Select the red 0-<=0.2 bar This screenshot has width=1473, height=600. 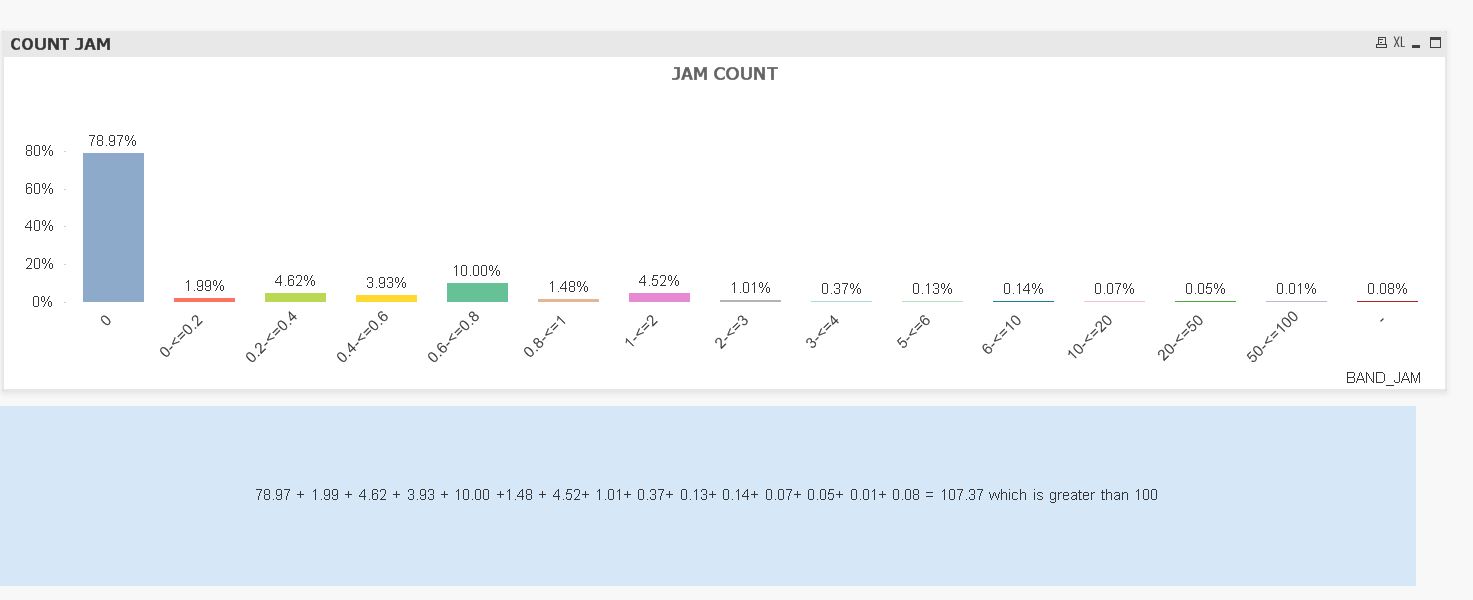click(204, 299)
